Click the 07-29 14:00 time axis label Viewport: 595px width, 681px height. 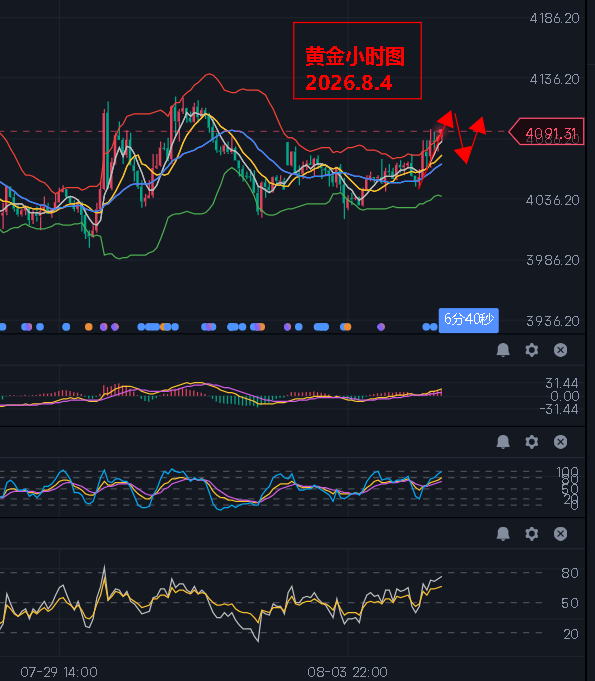(59, 672)
